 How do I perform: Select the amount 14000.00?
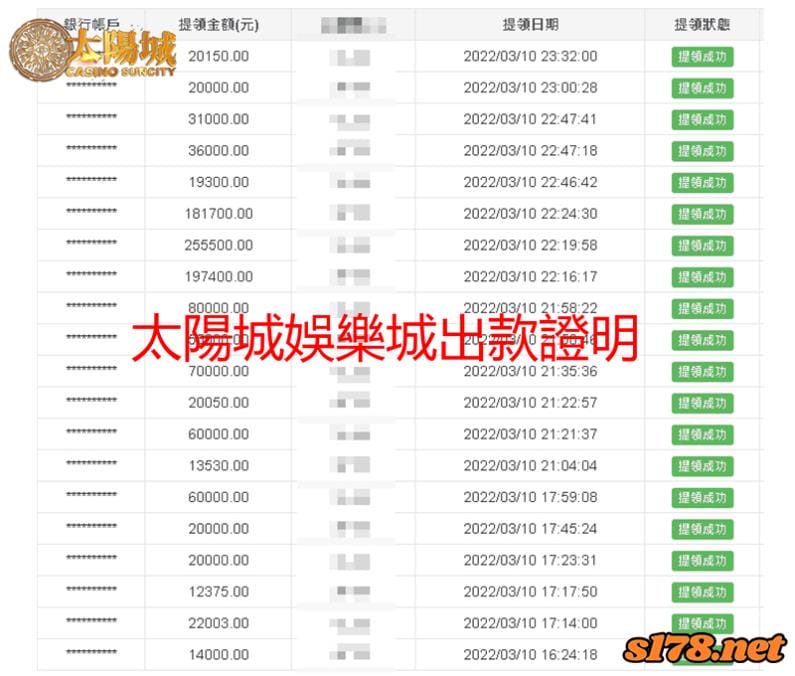(219, 654)
